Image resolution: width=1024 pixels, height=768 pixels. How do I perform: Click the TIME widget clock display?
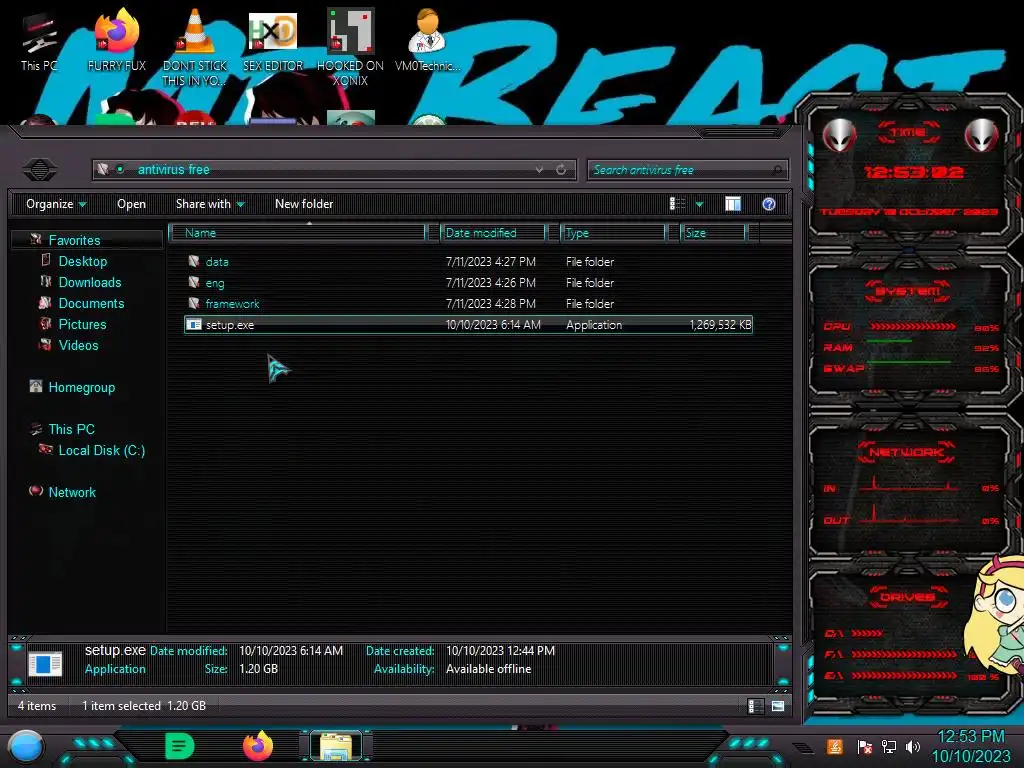[x=914, y=172]
